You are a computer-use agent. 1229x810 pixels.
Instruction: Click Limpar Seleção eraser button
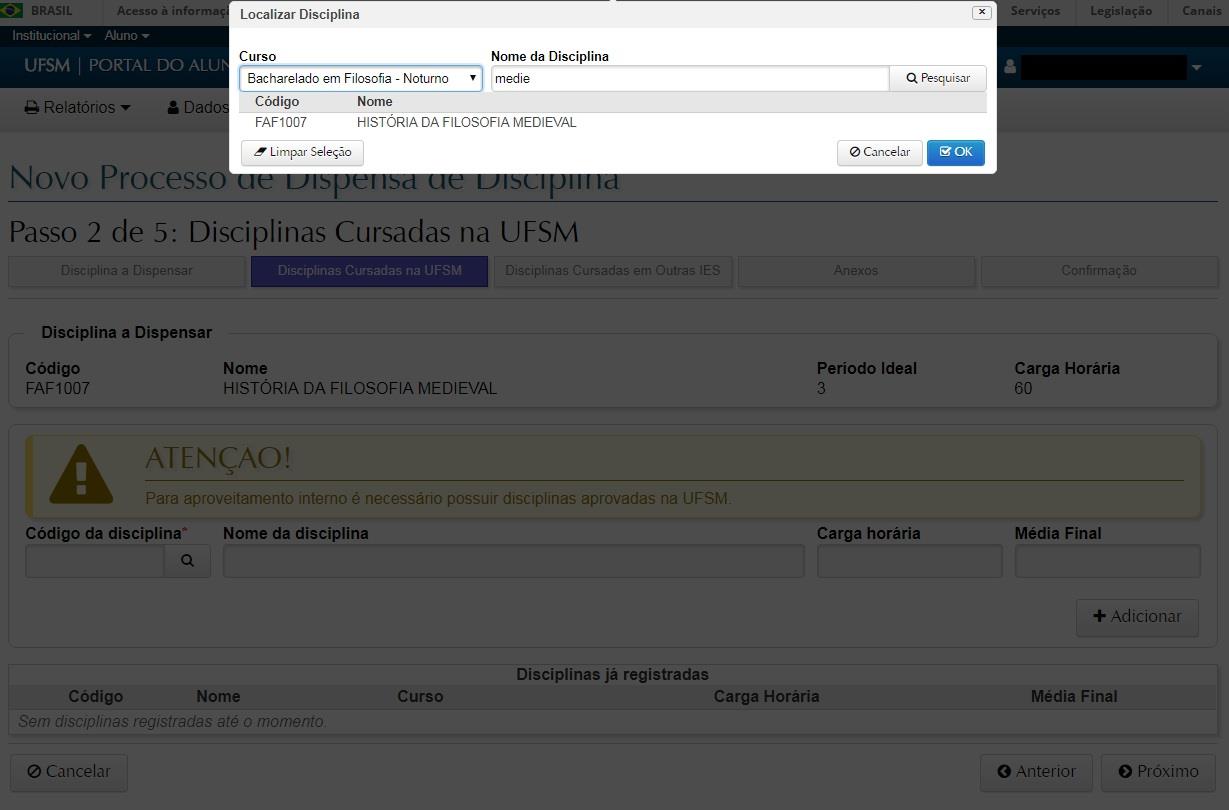click(302, 152)
